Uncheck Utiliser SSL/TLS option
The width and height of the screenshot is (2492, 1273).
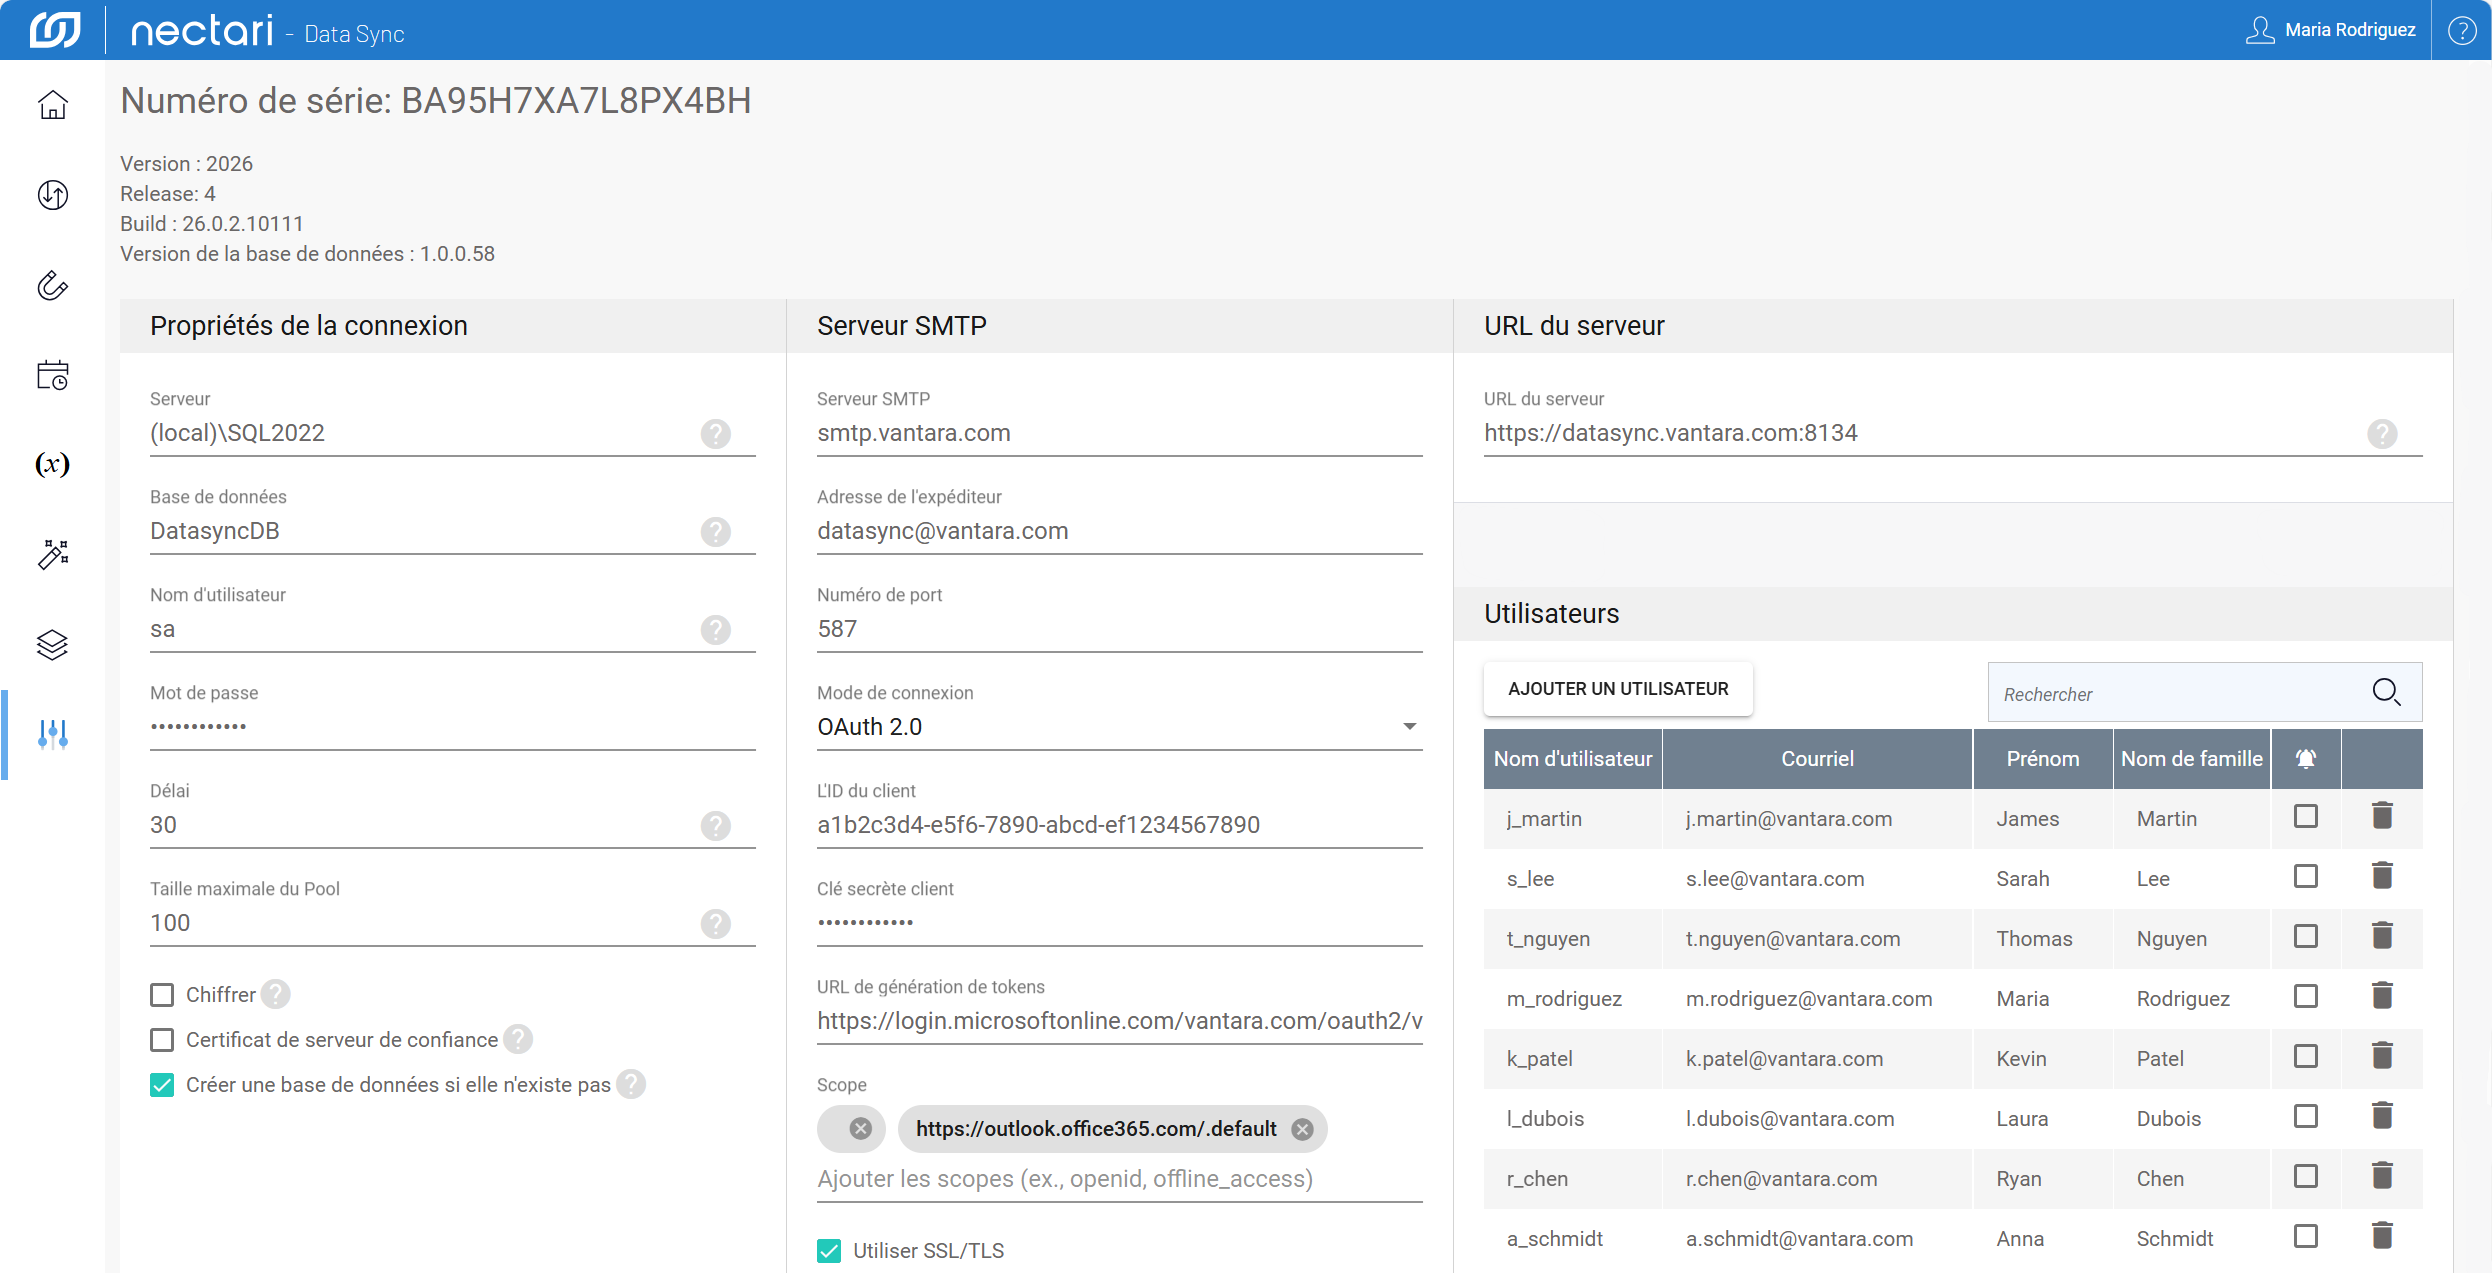(x=829, y=1251)
